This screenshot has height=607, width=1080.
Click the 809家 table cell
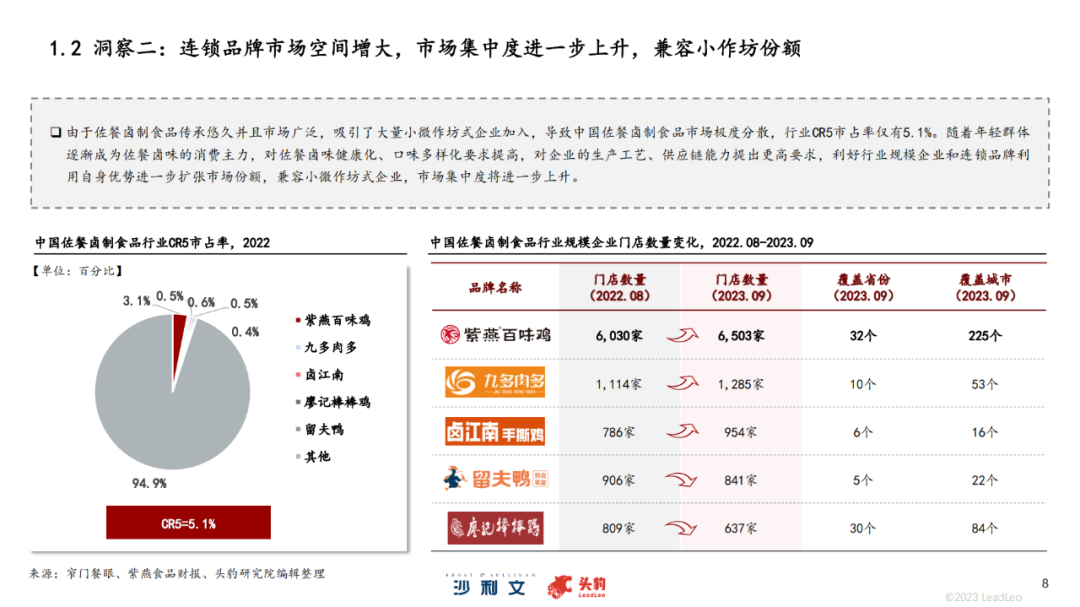[619, 528]
